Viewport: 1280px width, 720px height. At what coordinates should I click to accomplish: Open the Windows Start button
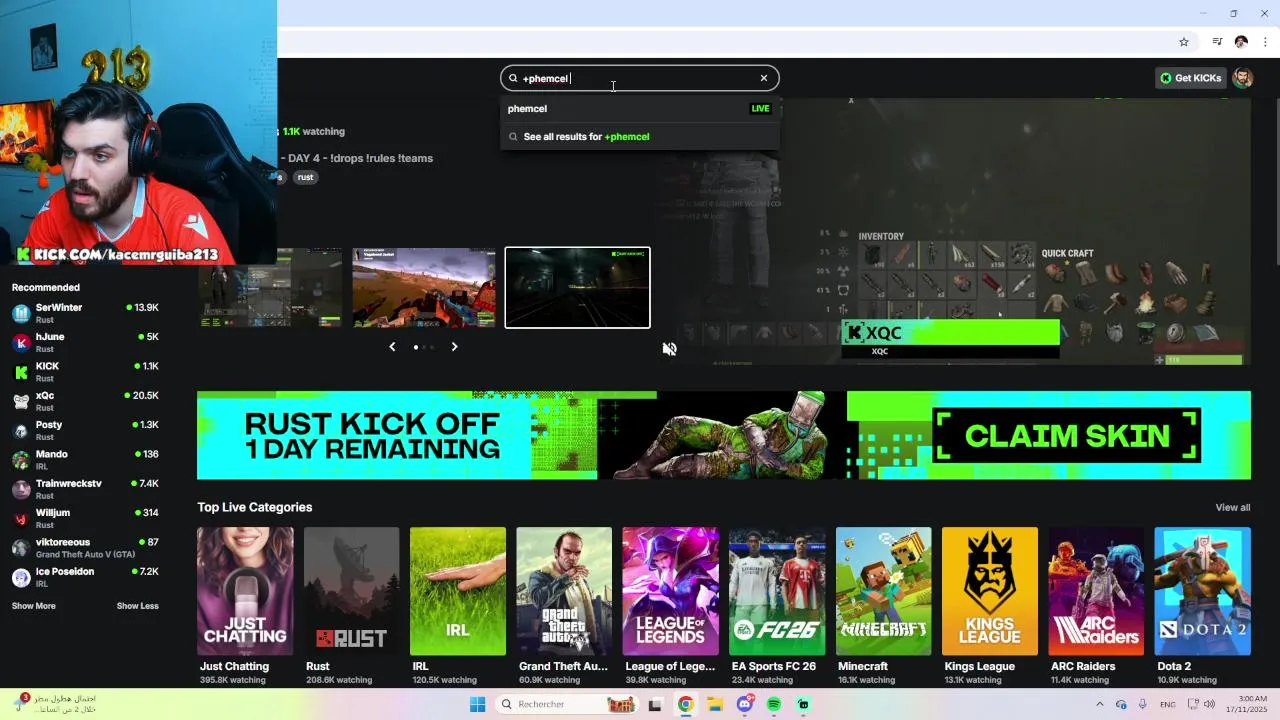click(x=478, y=704)
